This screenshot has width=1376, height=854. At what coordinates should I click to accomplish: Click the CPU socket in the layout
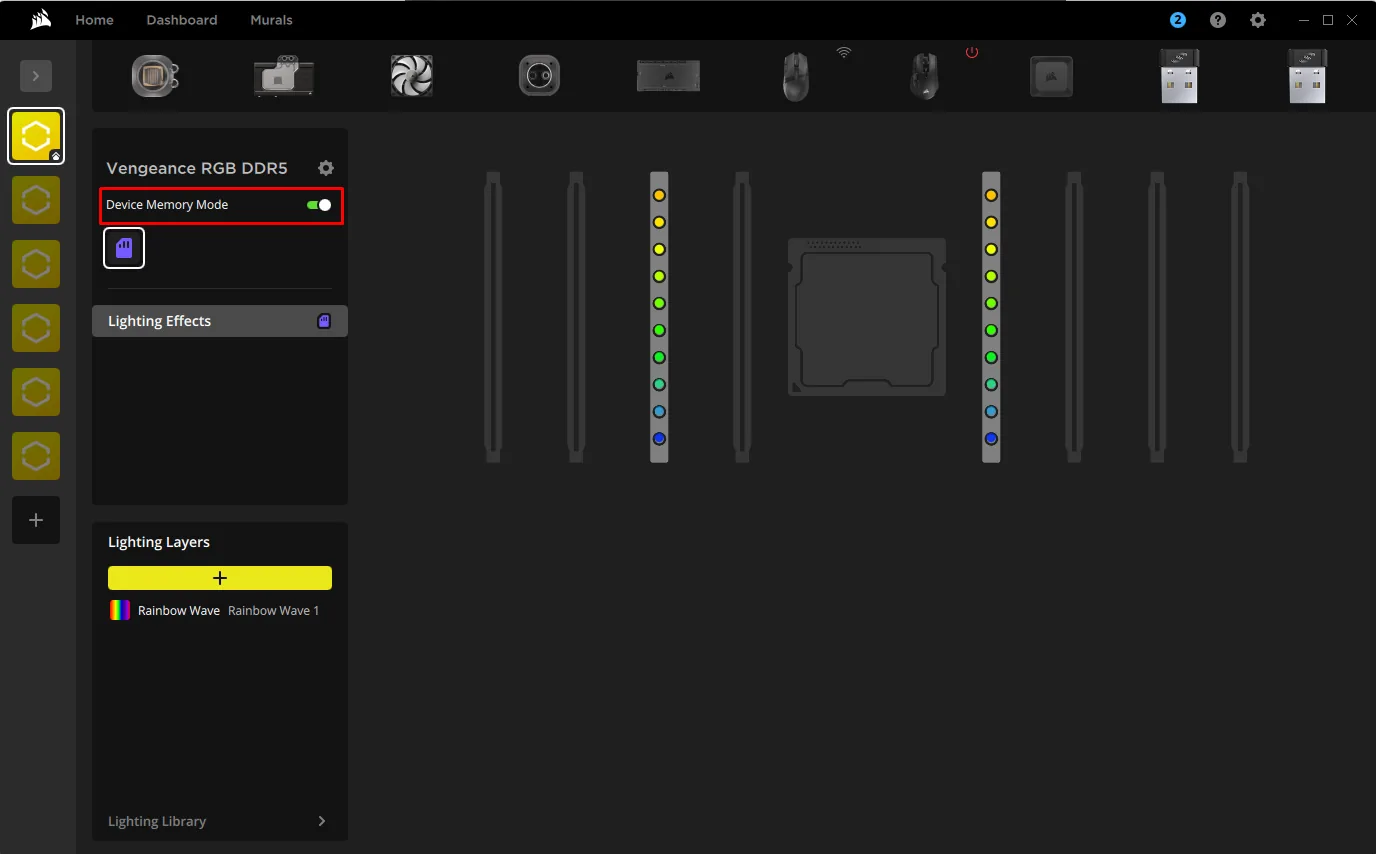point(867,316)
